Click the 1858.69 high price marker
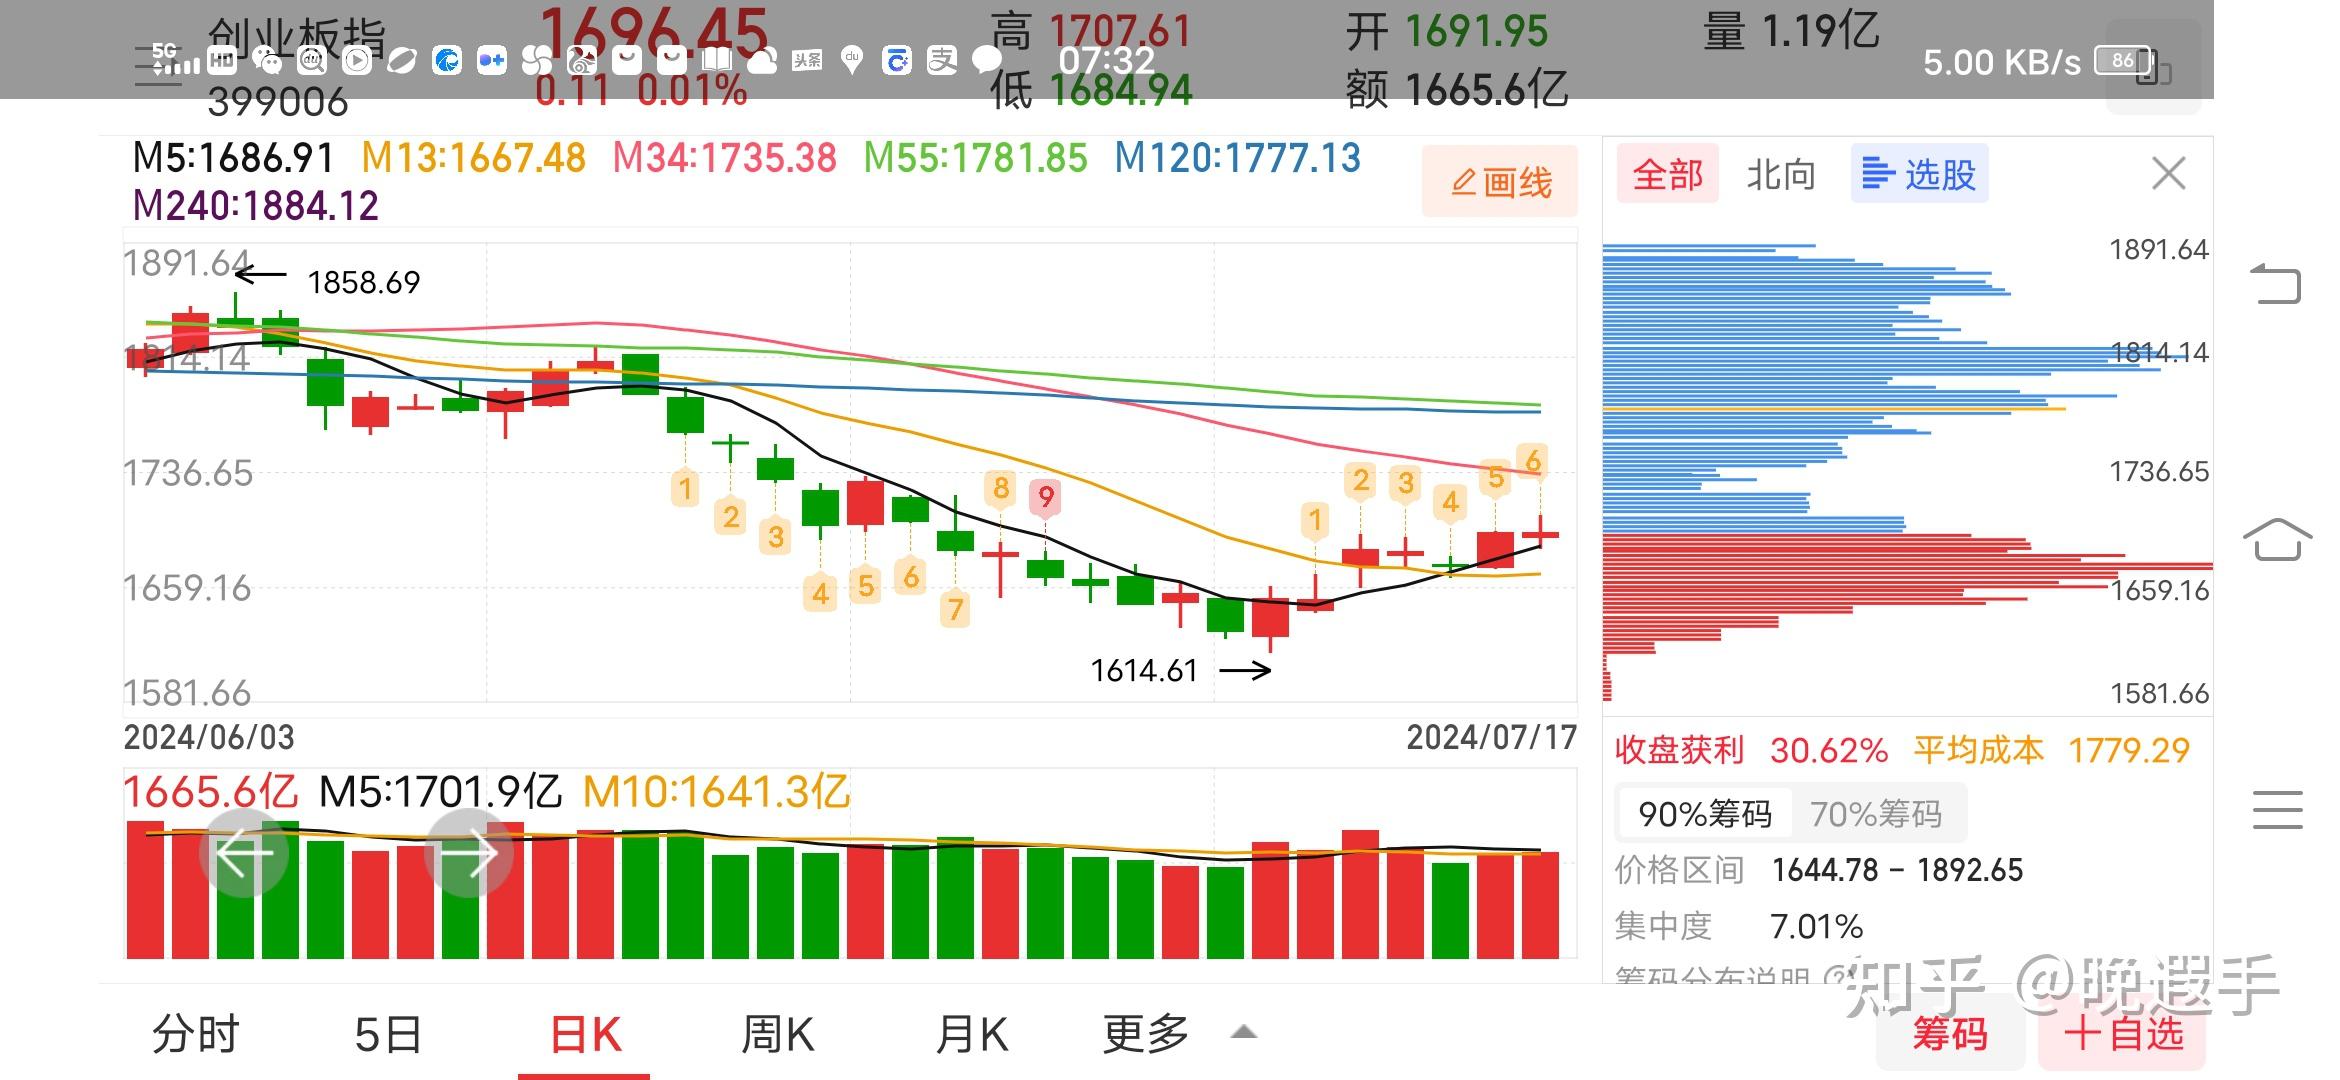The image size is (2340, 1080). point(363,283)
